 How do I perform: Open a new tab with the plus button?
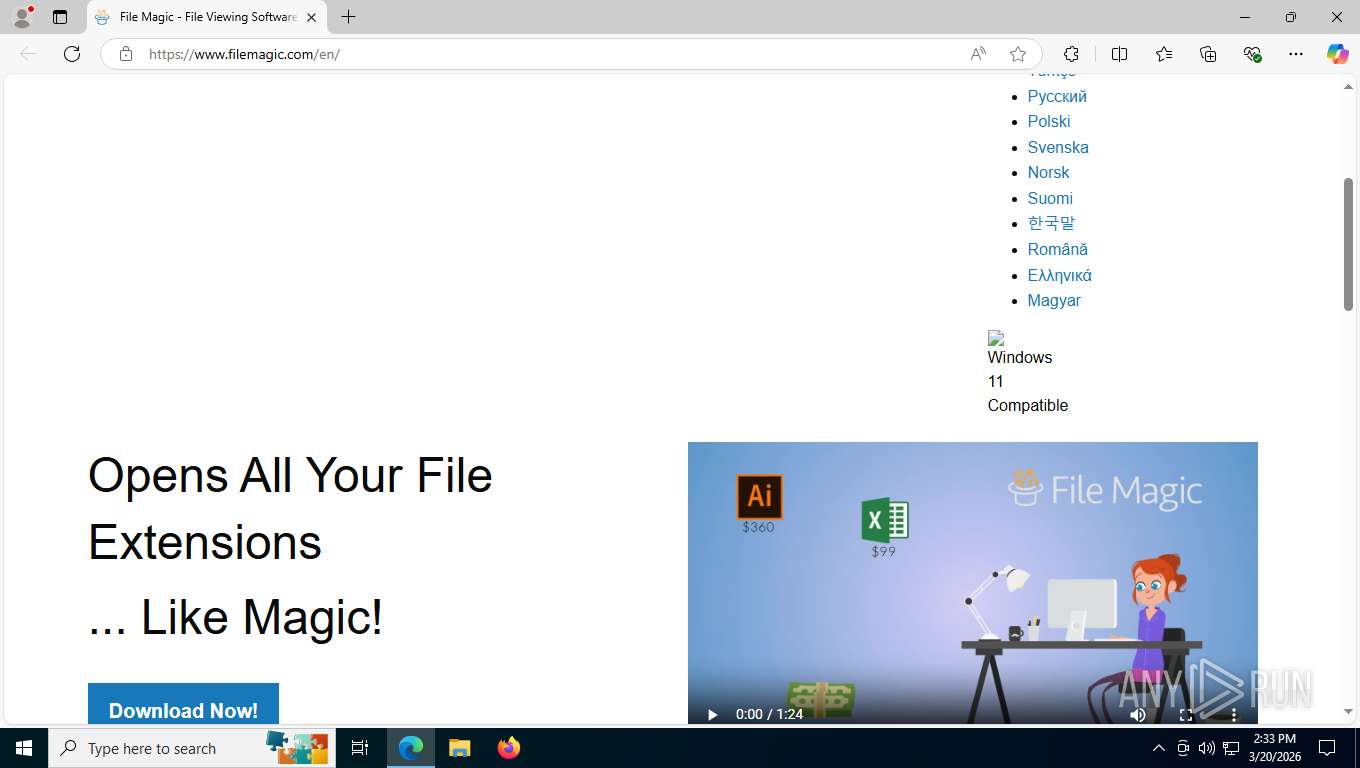click(x=348, y=17)
